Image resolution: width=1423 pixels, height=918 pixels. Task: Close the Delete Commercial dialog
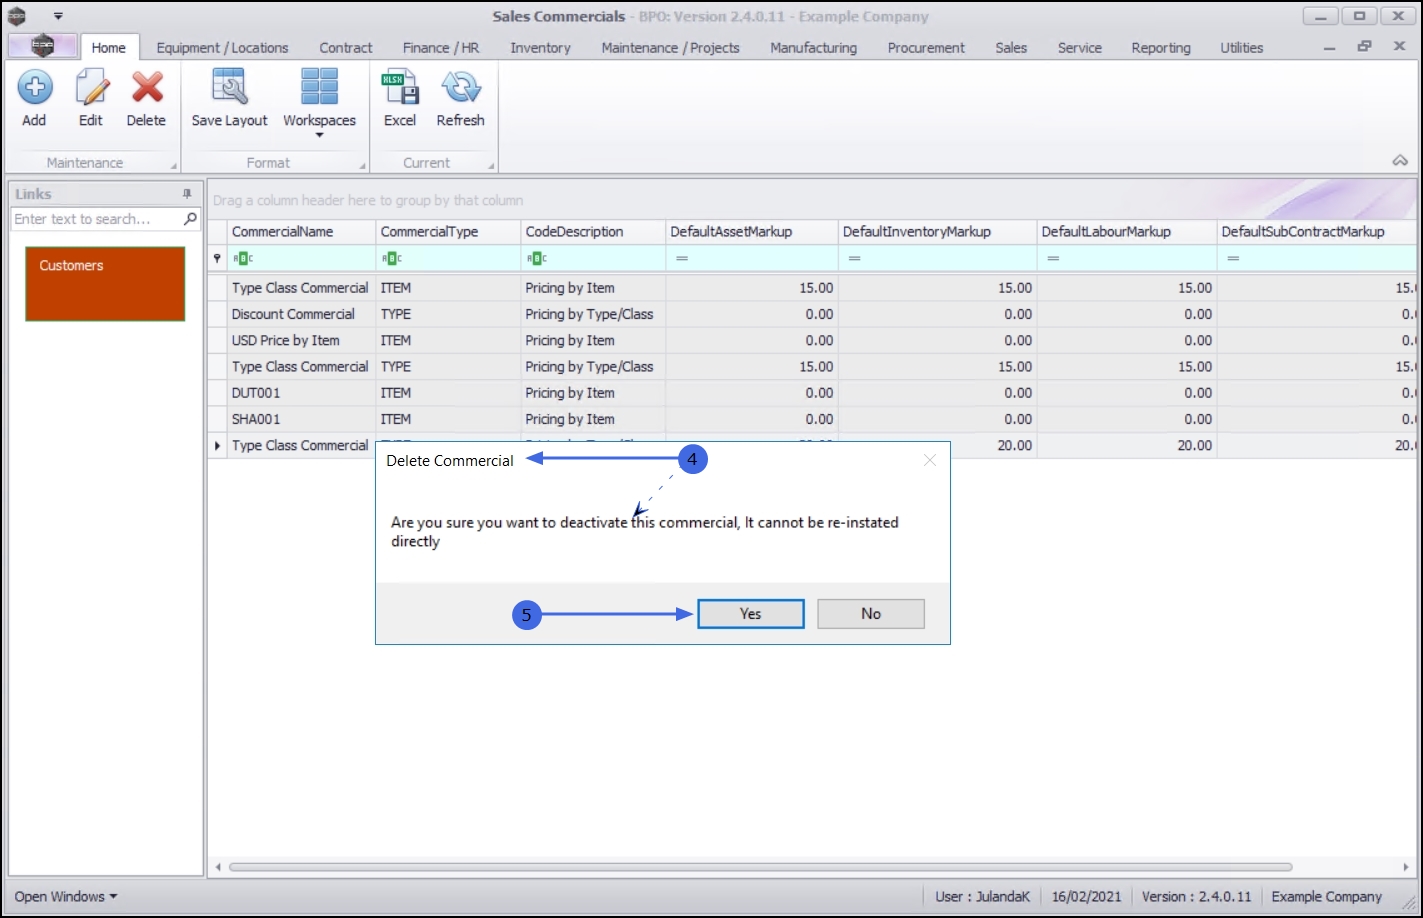coord(930,460)
